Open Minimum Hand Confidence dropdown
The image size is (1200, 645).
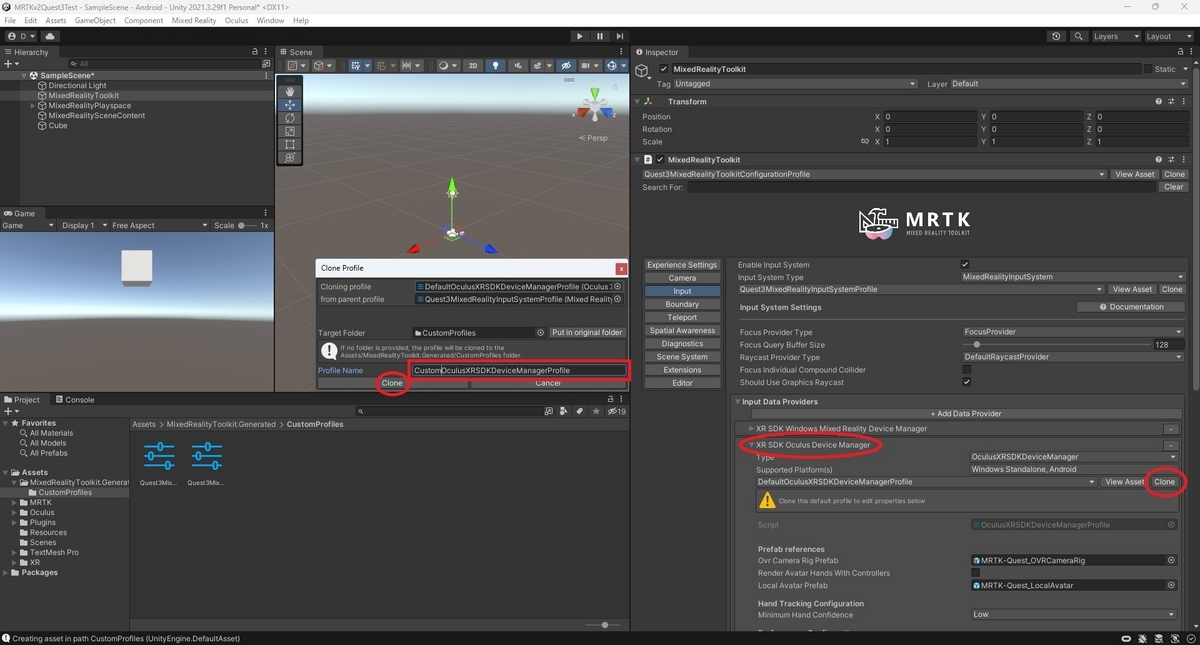click(1073, 614)
